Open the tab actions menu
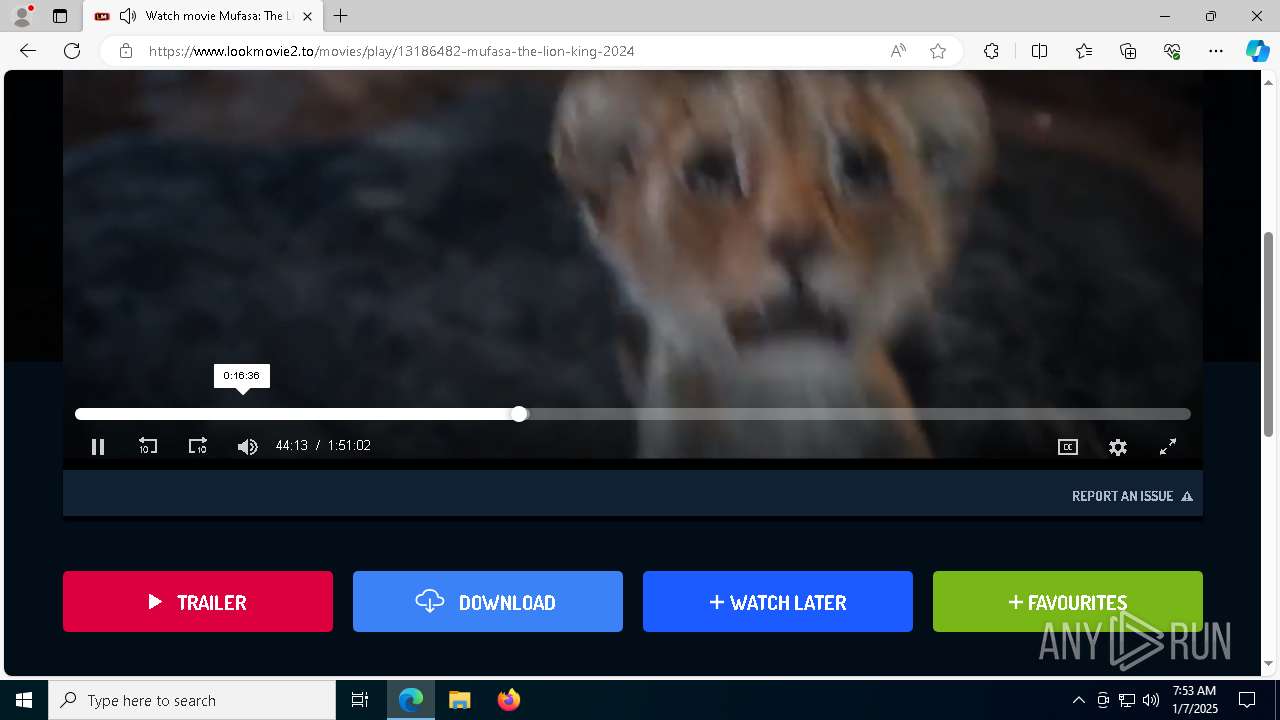Viewport: 1280px width, 720px height. (x=60, y=16)
